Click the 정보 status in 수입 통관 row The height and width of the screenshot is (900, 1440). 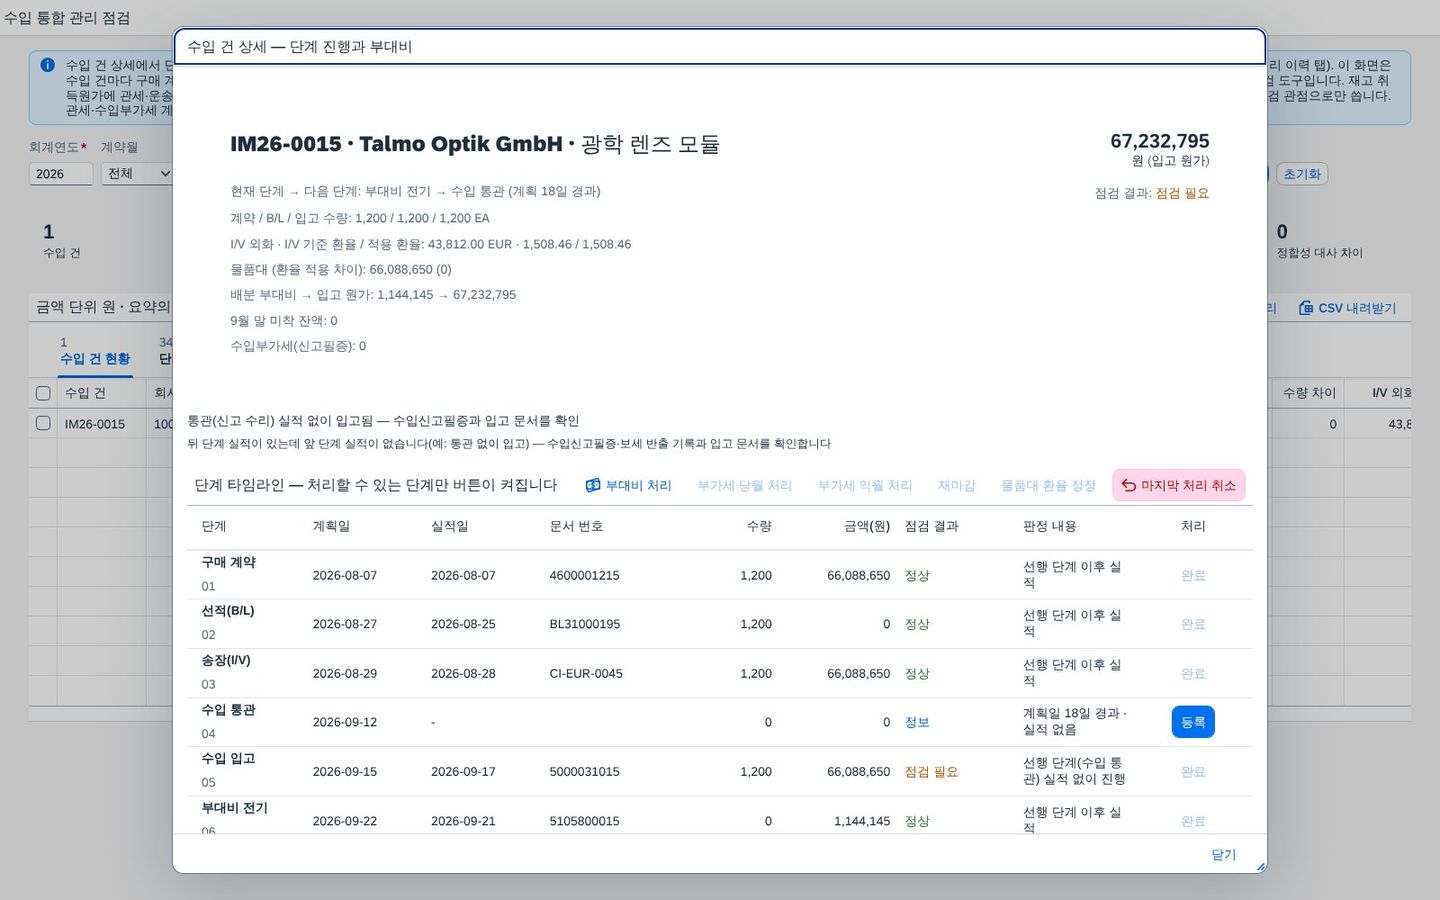point(917,722)
